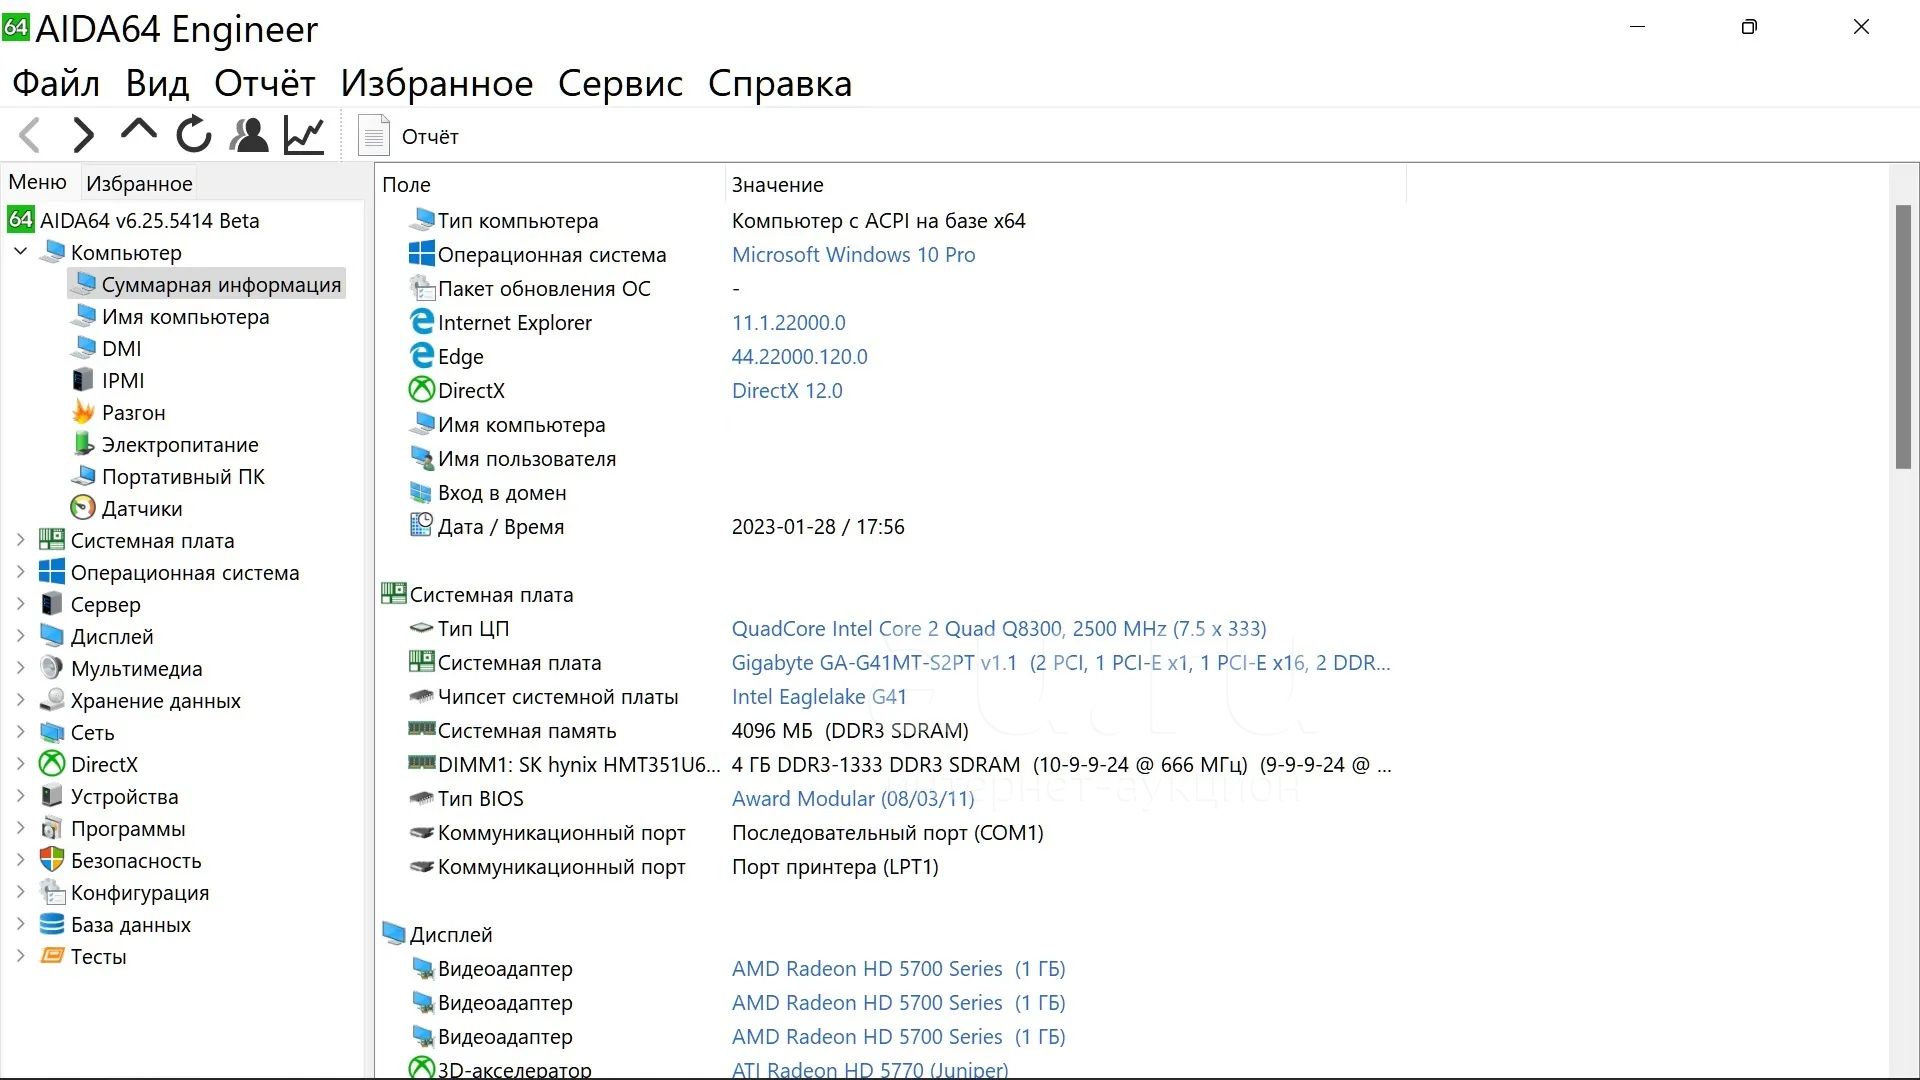Open the DirectX 12.0 link

(787, 390)
